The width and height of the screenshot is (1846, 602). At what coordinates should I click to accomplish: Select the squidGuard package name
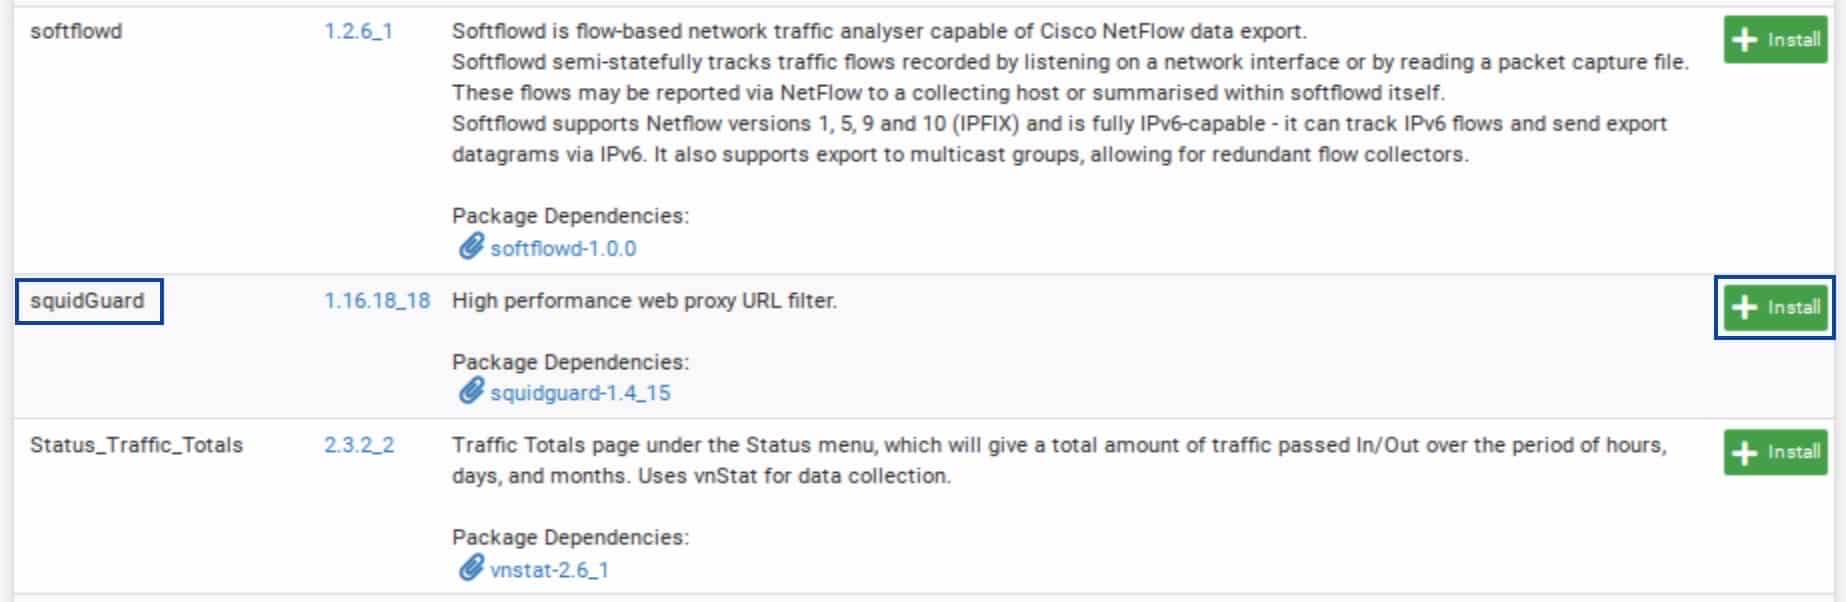[x=87, y=301]
